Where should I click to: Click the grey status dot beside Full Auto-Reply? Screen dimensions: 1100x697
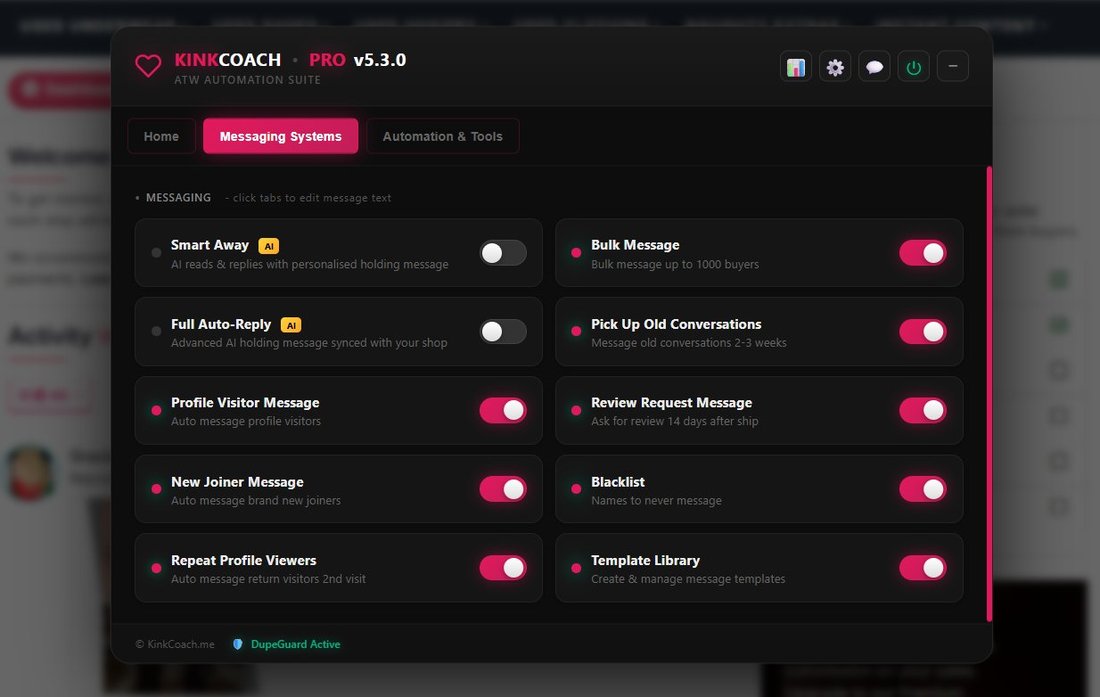(156, 331)
